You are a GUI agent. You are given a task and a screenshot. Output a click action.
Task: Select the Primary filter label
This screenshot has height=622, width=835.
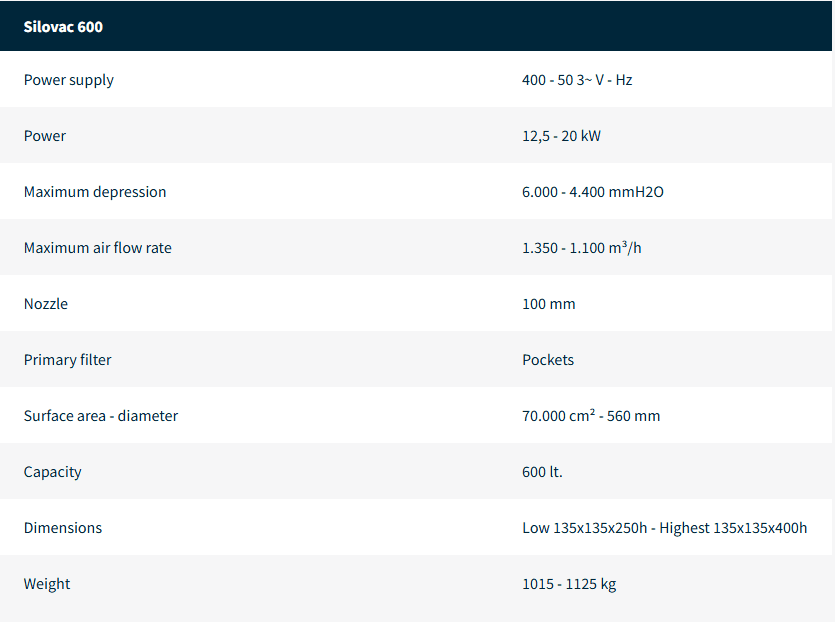click(68, 359)
